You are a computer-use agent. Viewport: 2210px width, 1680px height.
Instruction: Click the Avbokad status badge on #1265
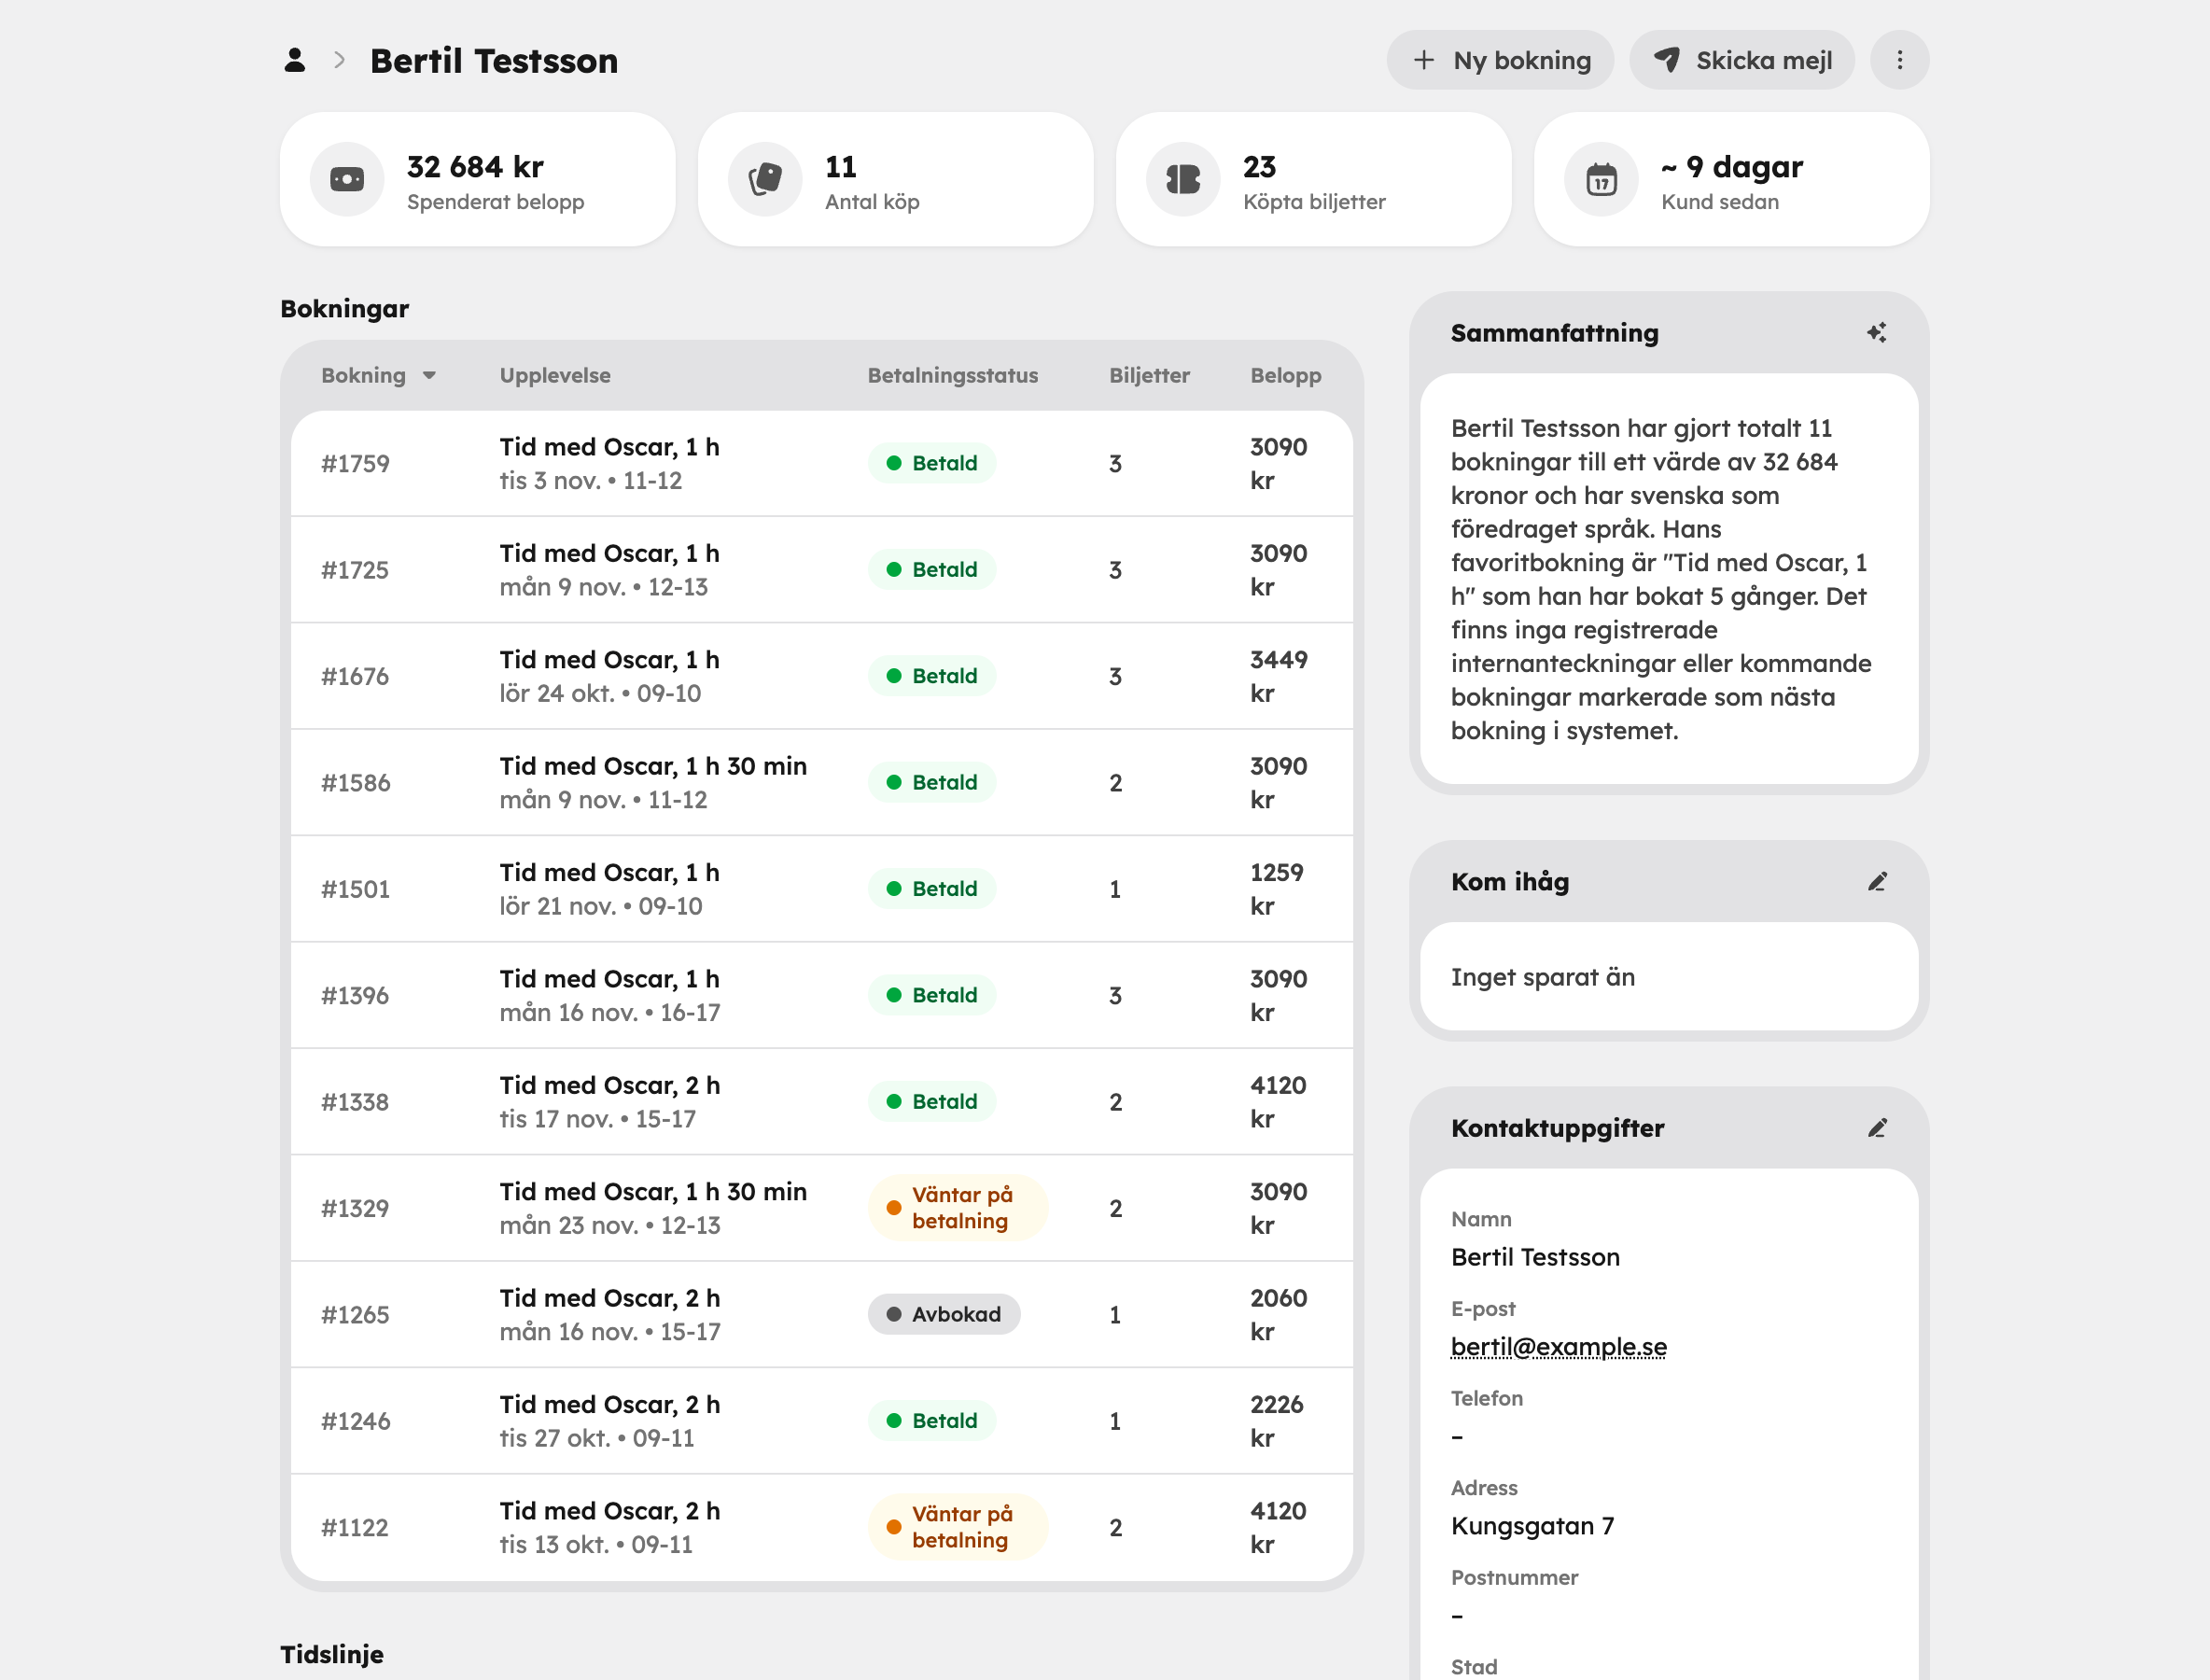943,1315
